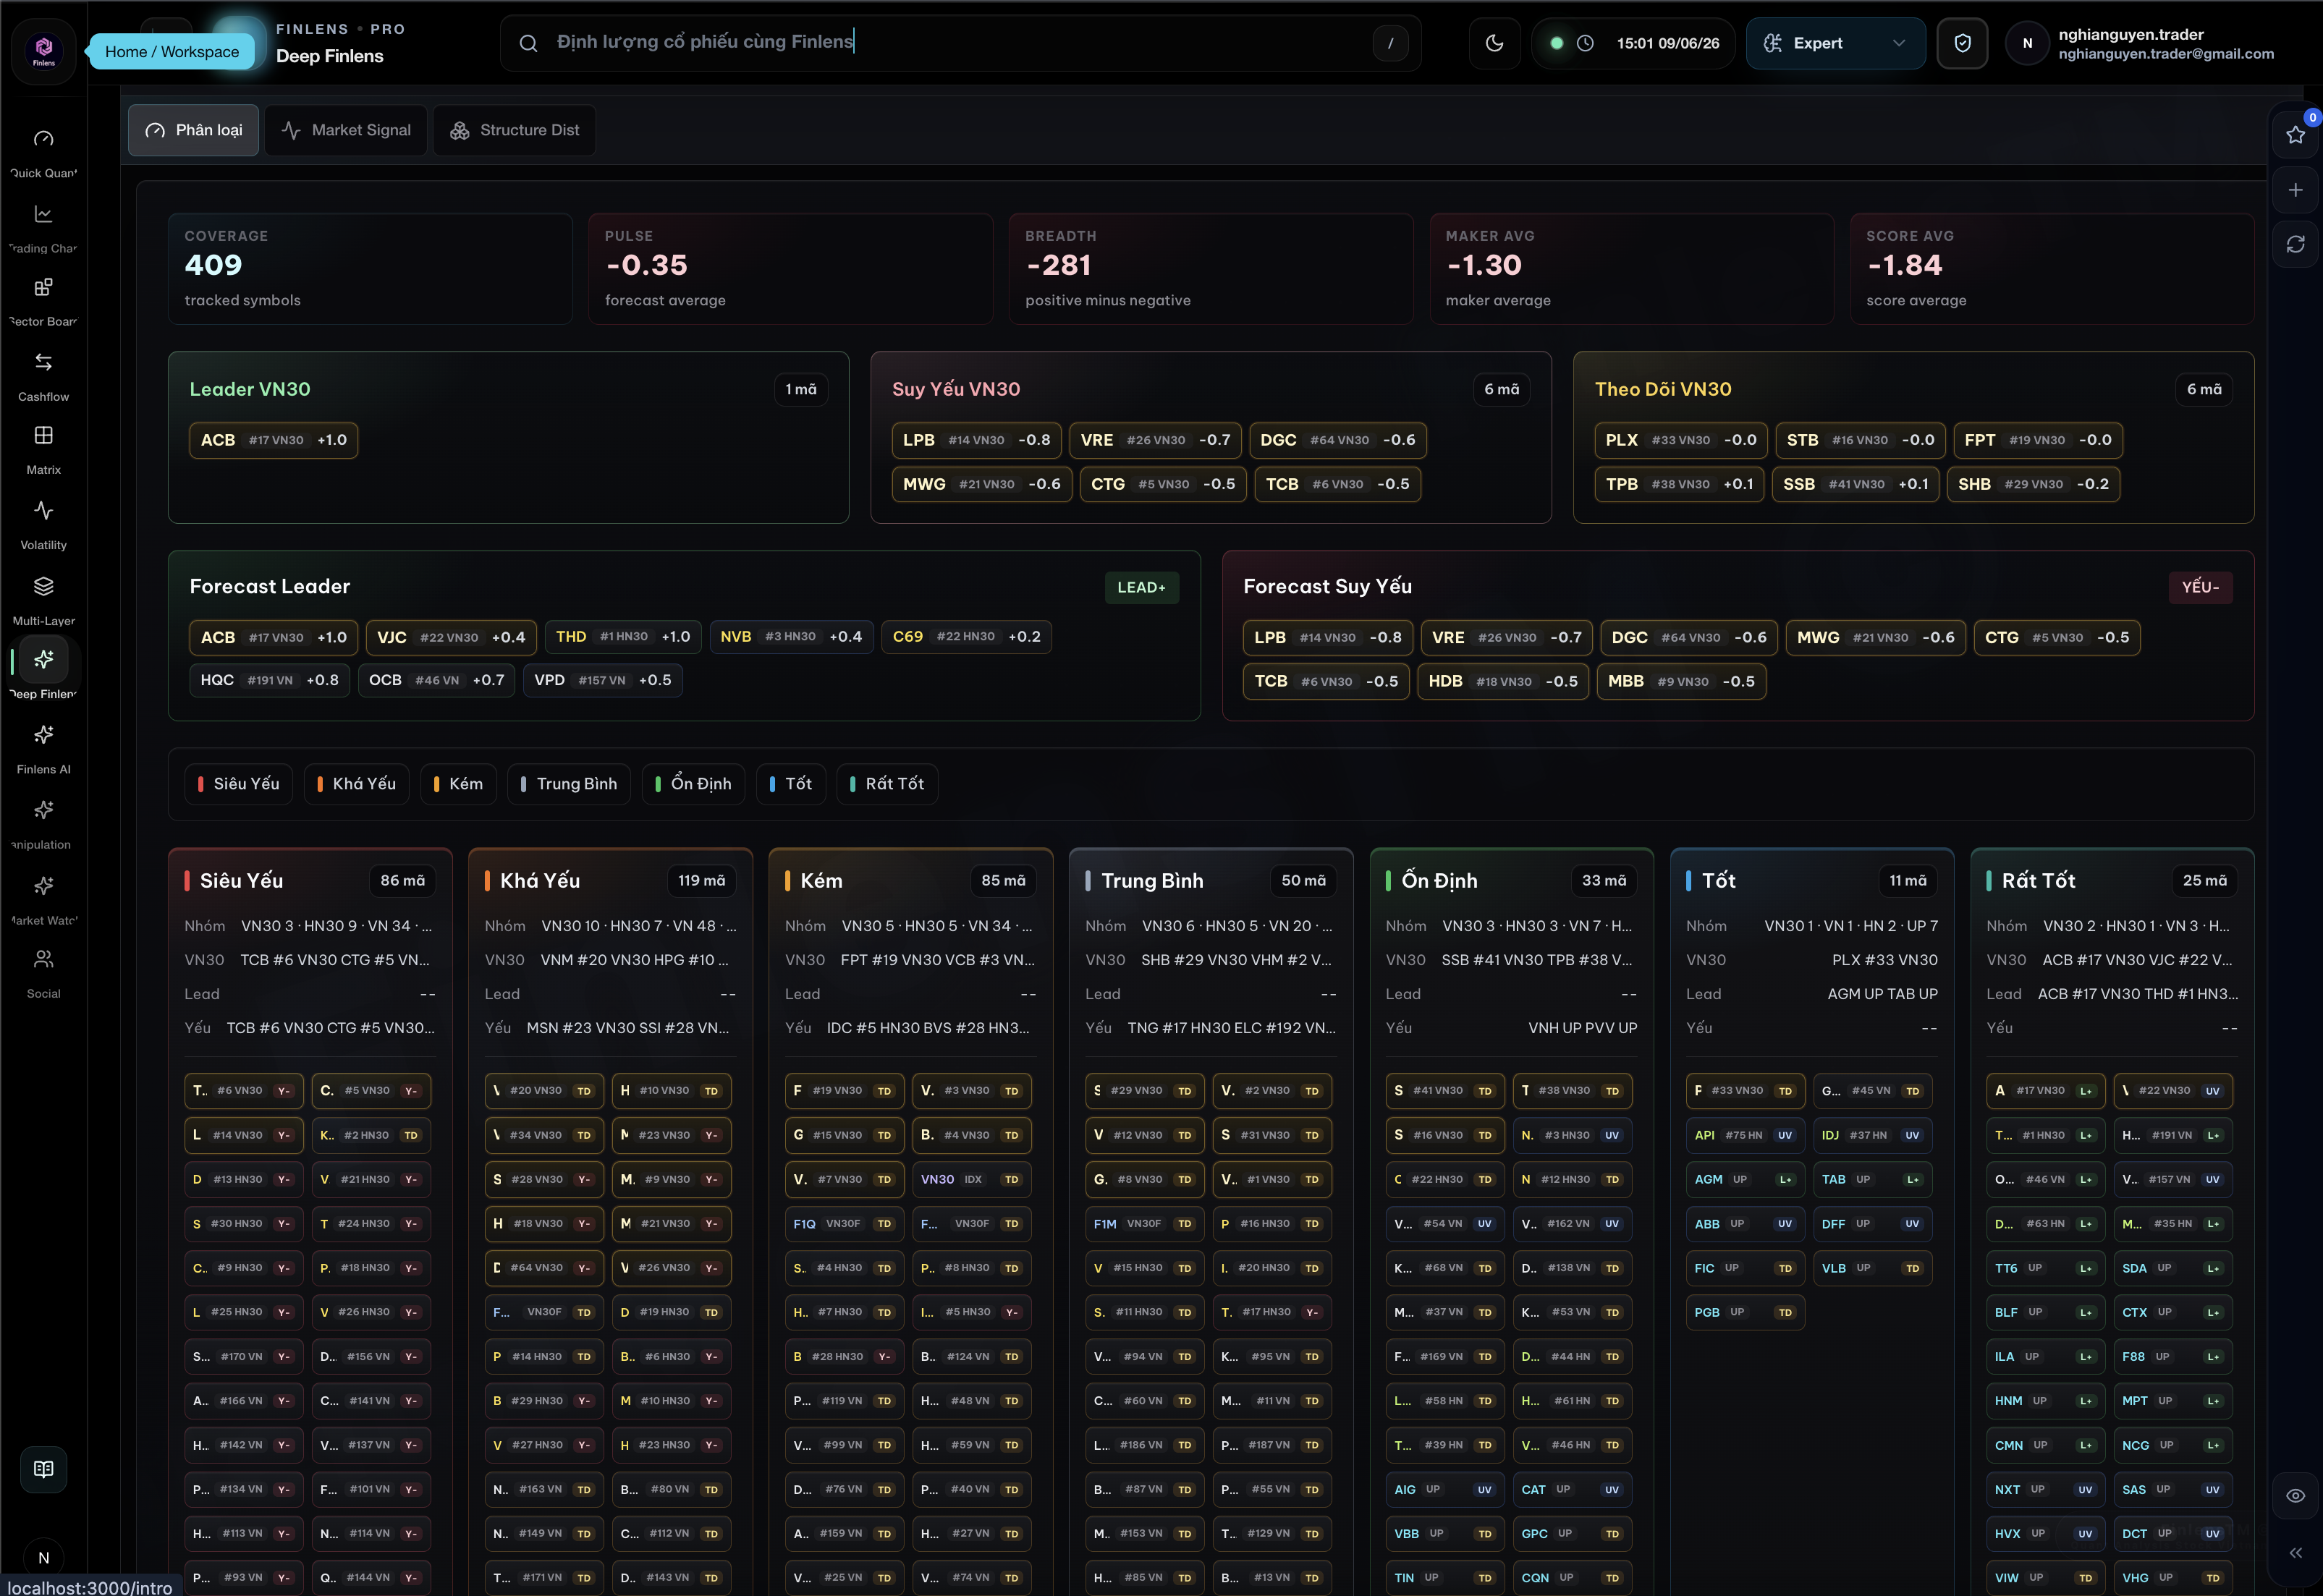
Task: Toggle the Kém filter chip
Action: coord(459,784)
